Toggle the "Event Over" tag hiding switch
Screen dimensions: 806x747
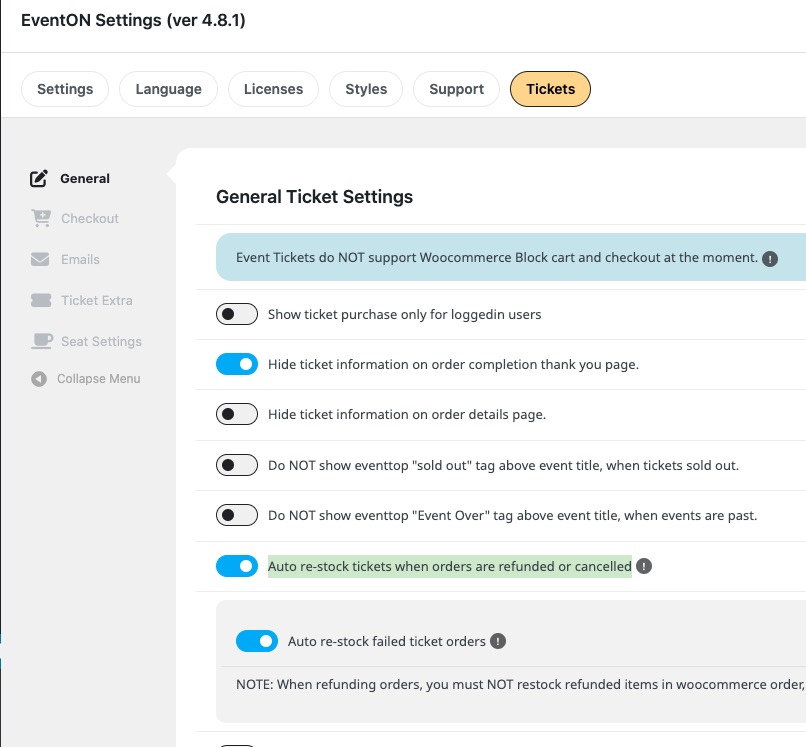236,515
